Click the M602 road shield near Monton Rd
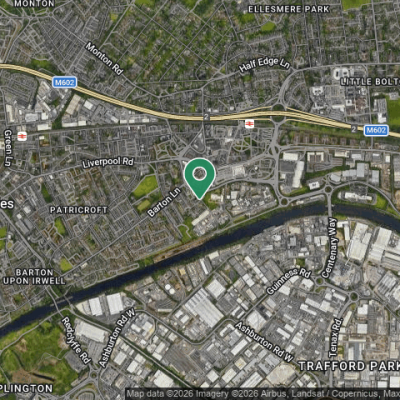The height and width of the screenshot is (400, 400). 64,82
